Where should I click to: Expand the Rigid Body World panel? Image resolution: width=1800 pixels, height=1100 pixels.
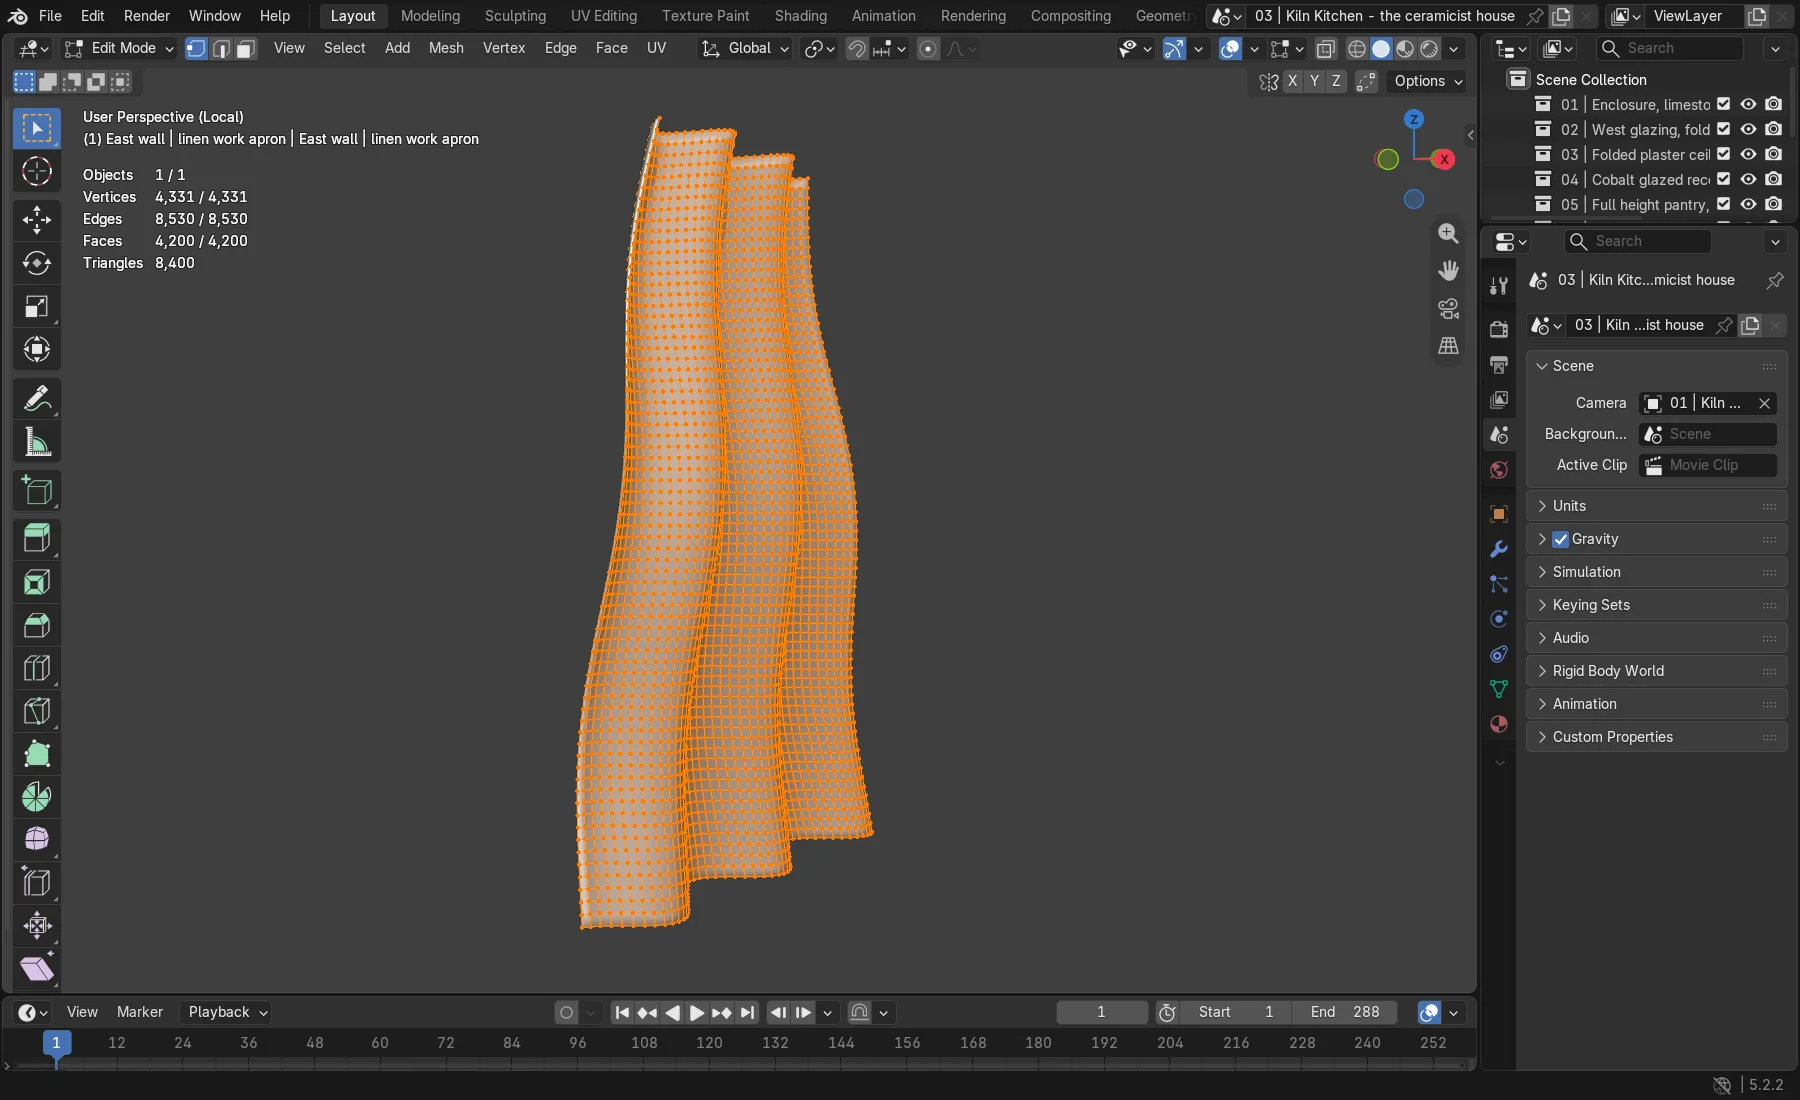pyautogui.click(x=1656, y=671)
